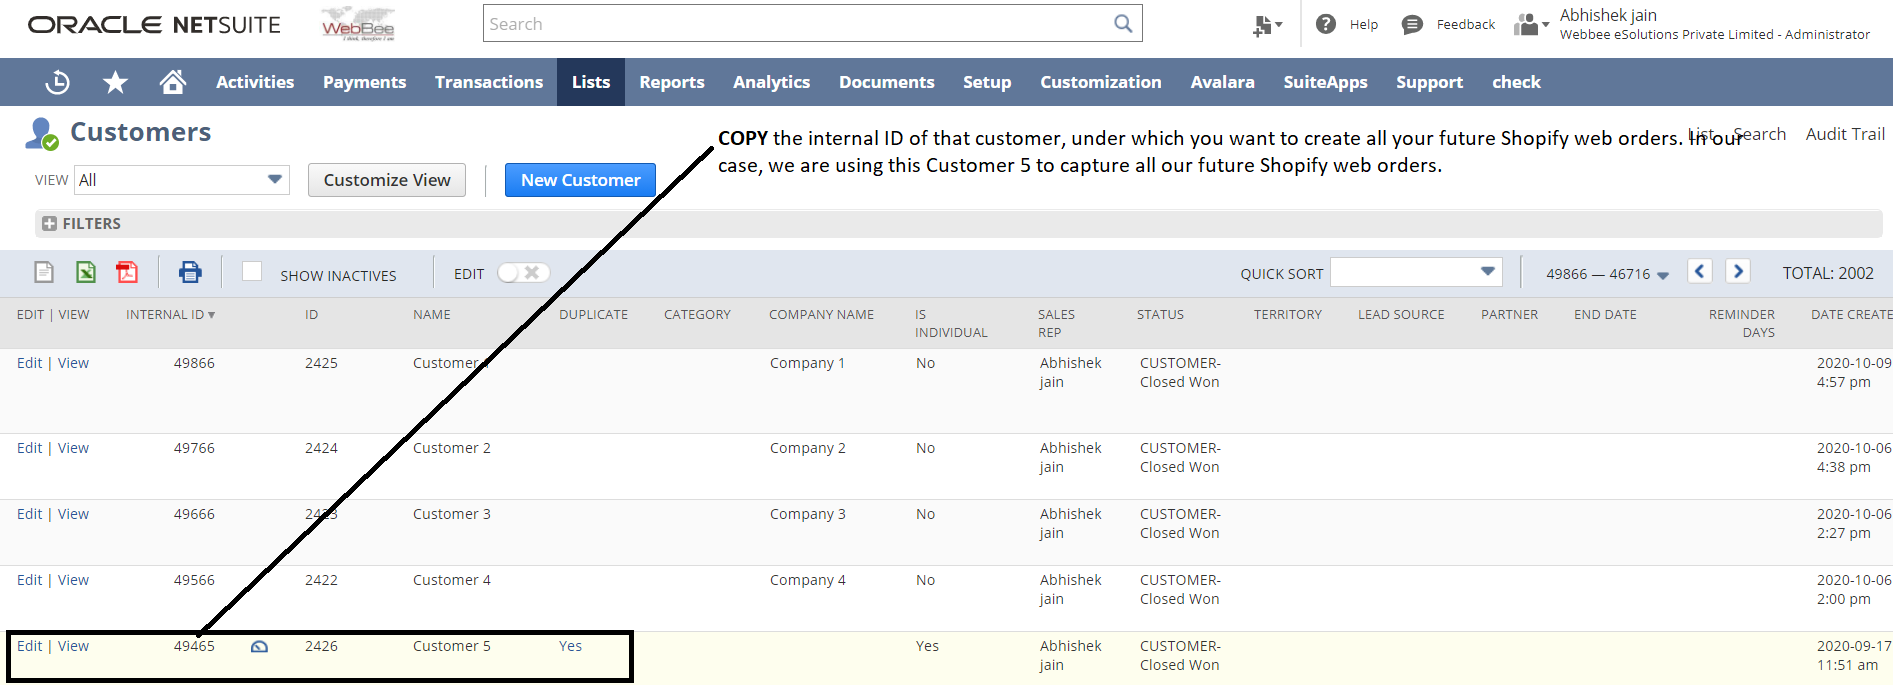This screenshot has height=685, width=1893.
Task: Export list to PDF icon
Action: 127,272
